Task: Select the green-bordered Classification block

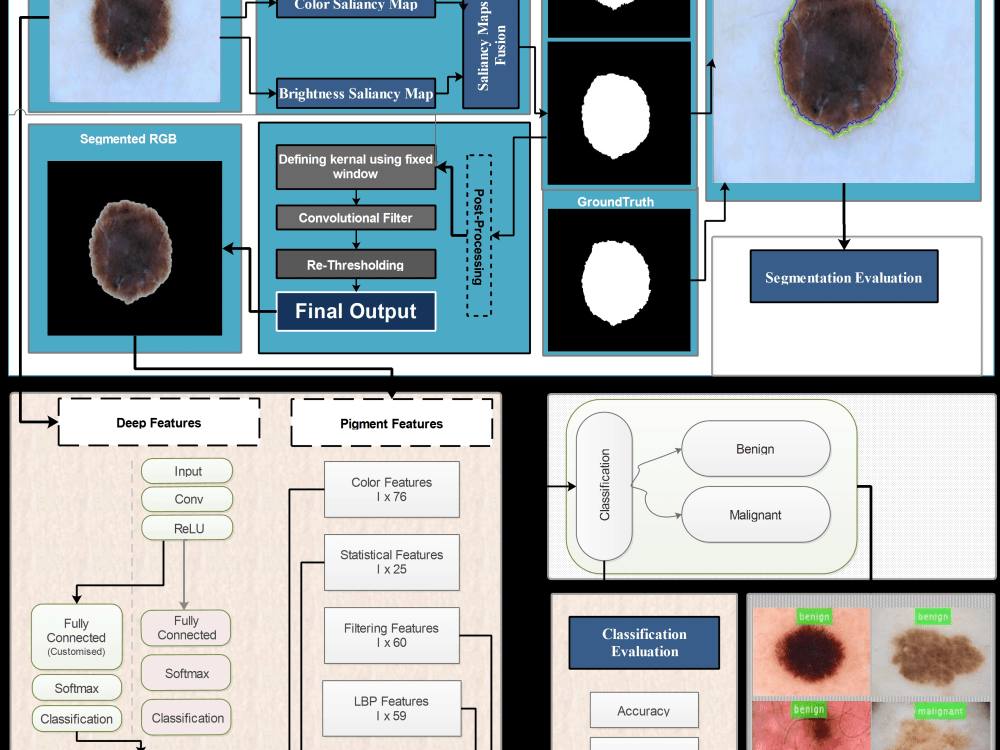Action: click(77, 719)
